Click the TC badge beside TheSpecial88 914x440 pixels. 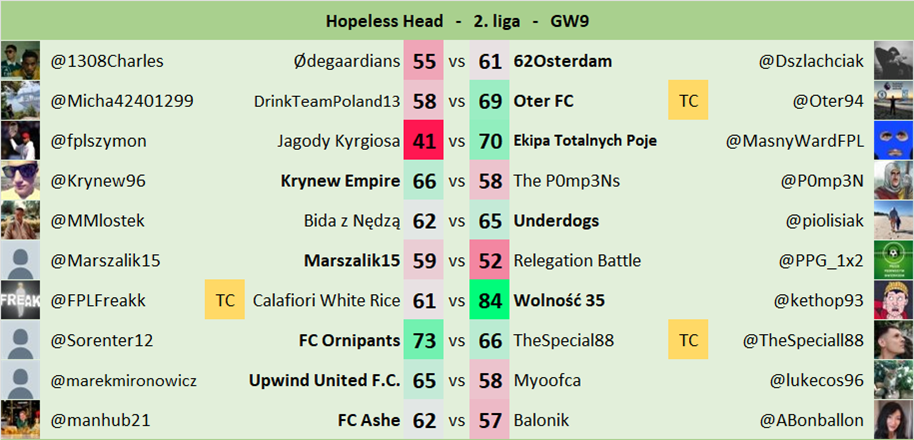click(x=688, y=340)
